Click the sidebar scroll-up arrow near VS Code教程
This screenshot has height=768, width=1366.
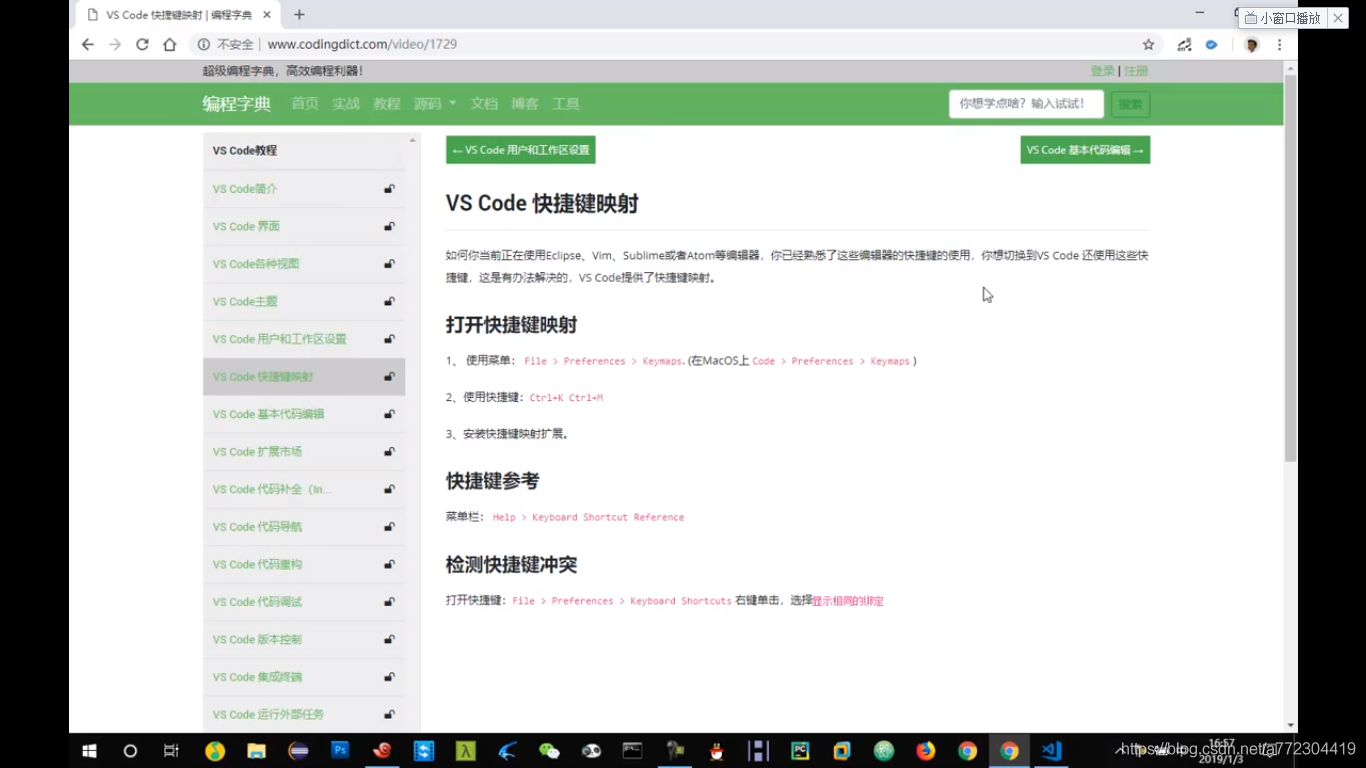coord(412,140)
